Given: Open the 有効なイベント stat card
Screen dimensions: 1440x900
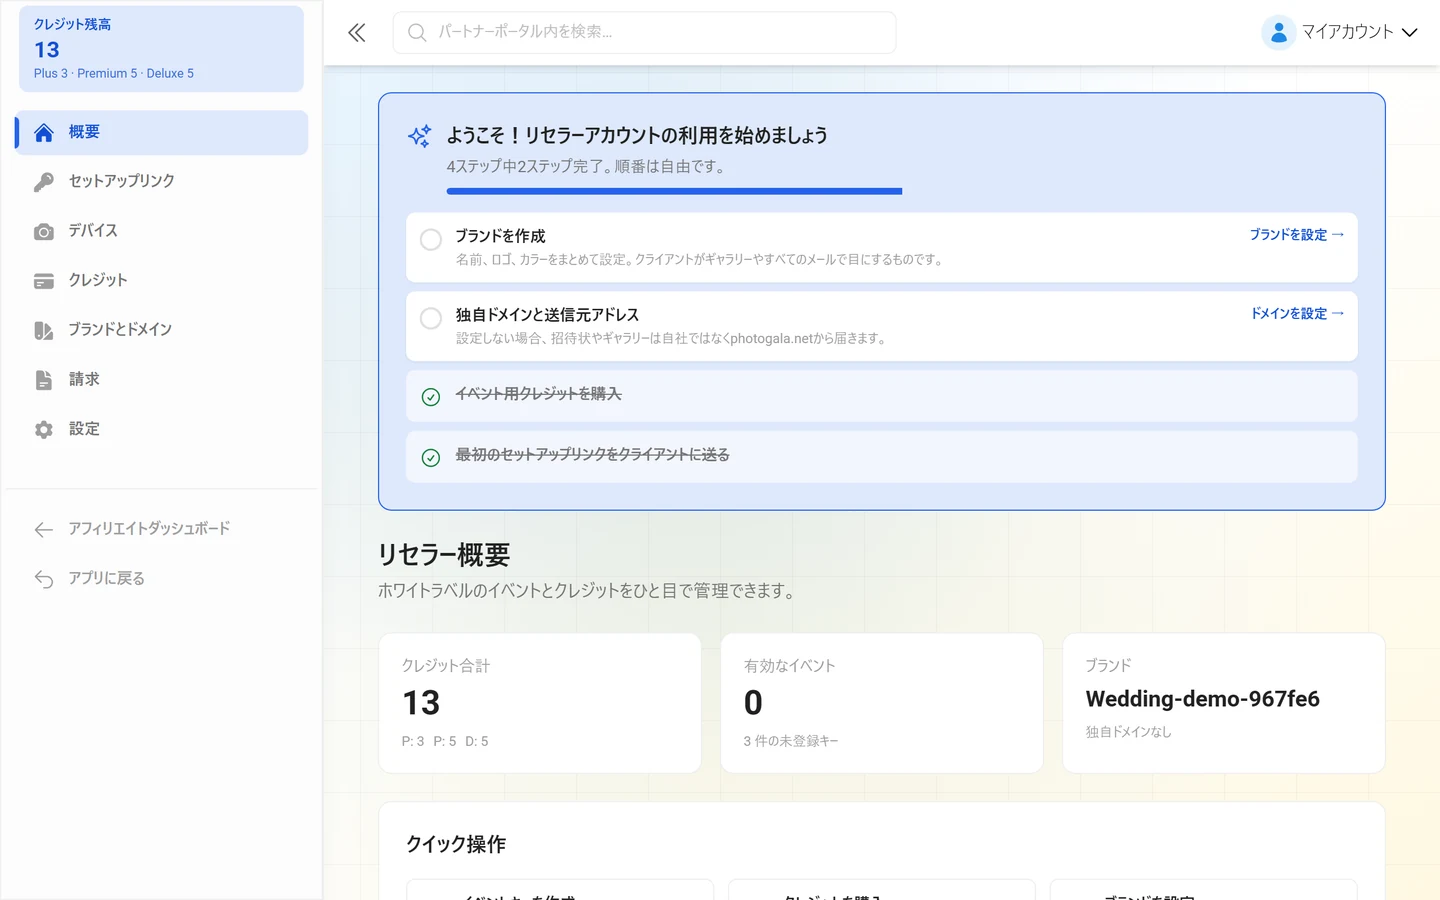Looking at the screenshot, I should click(882, 703).
